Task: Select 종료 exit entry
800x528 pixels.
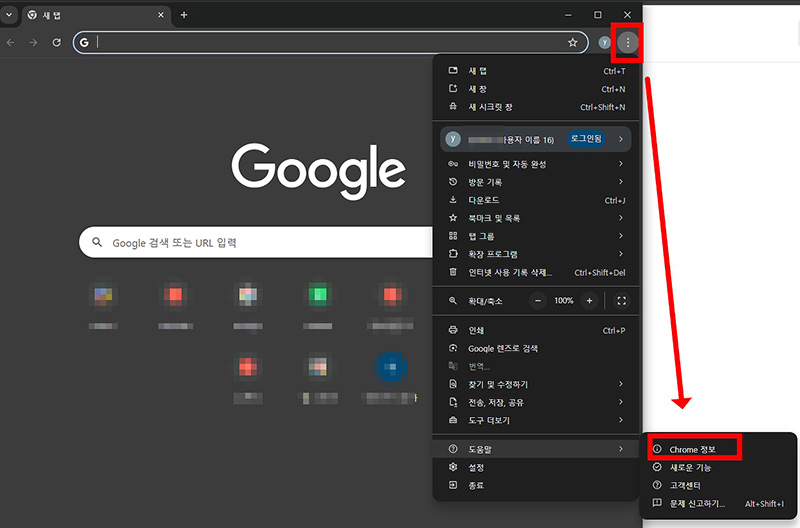Action: [x=536, y=486]
